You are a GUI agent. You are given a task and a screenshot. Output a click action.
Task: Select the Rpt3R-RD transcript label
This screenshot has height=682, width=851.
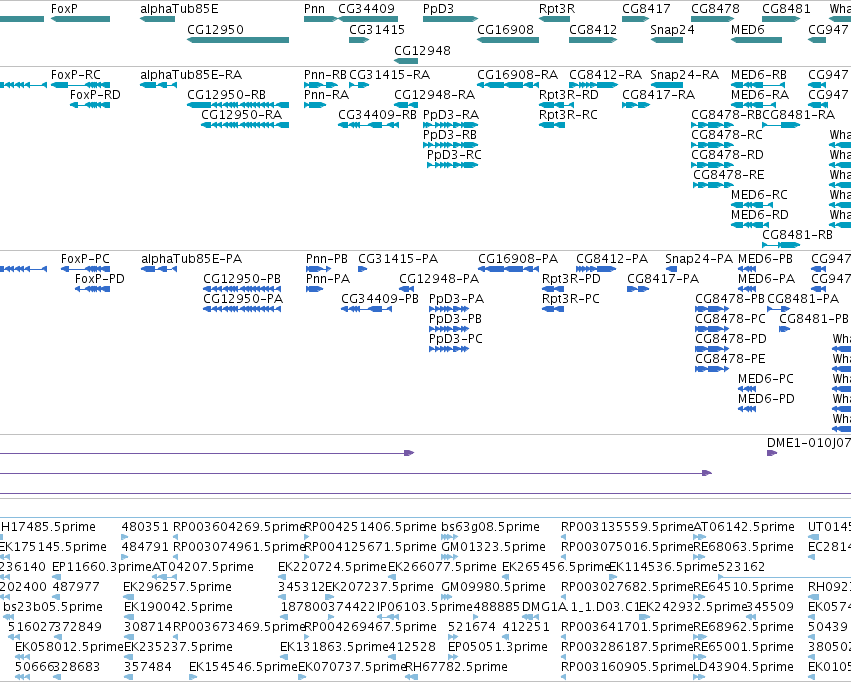(x=568, y=94)
